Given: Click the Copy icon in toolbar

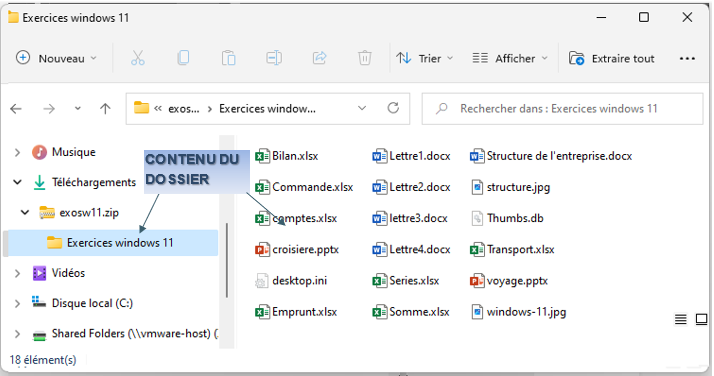Looking at the screenshot, I should coord(183,58).
